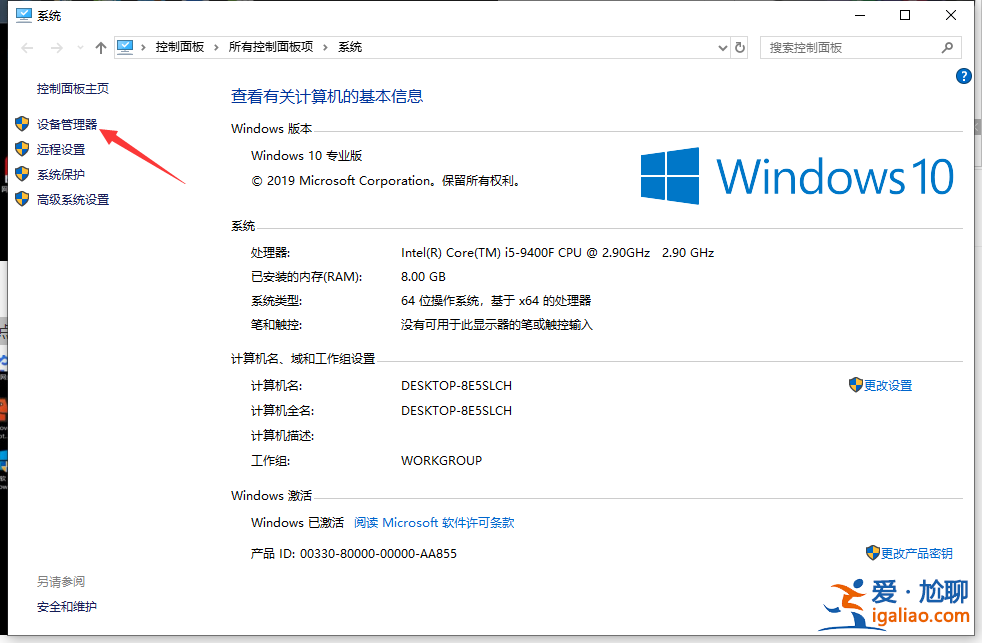The height and width of the screenshot is (643, 982).
Task: Open 远程设置 via its shield icon
Action: pyautogui.click(x=22, y=148)
